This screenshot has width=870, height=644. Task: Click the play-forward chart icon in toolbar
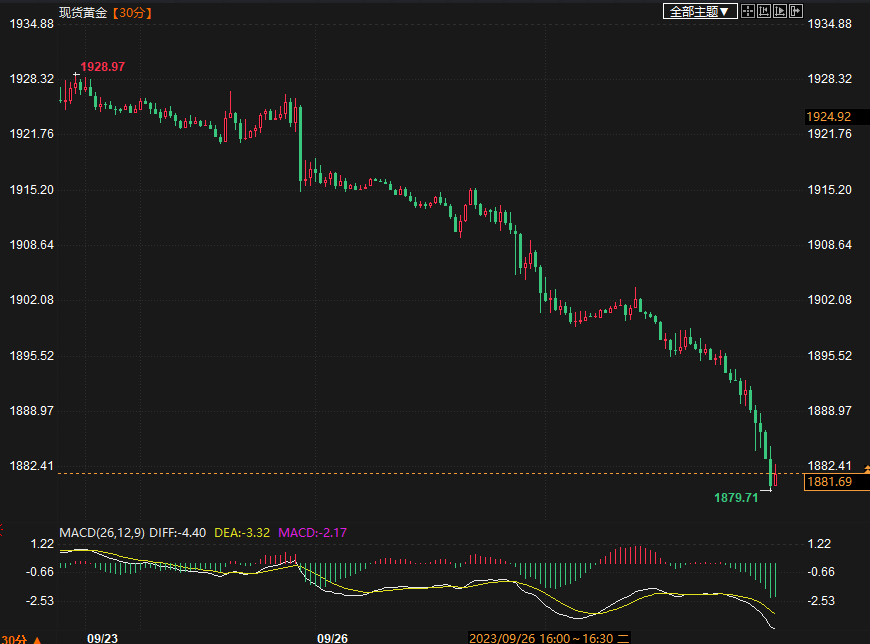780,11
